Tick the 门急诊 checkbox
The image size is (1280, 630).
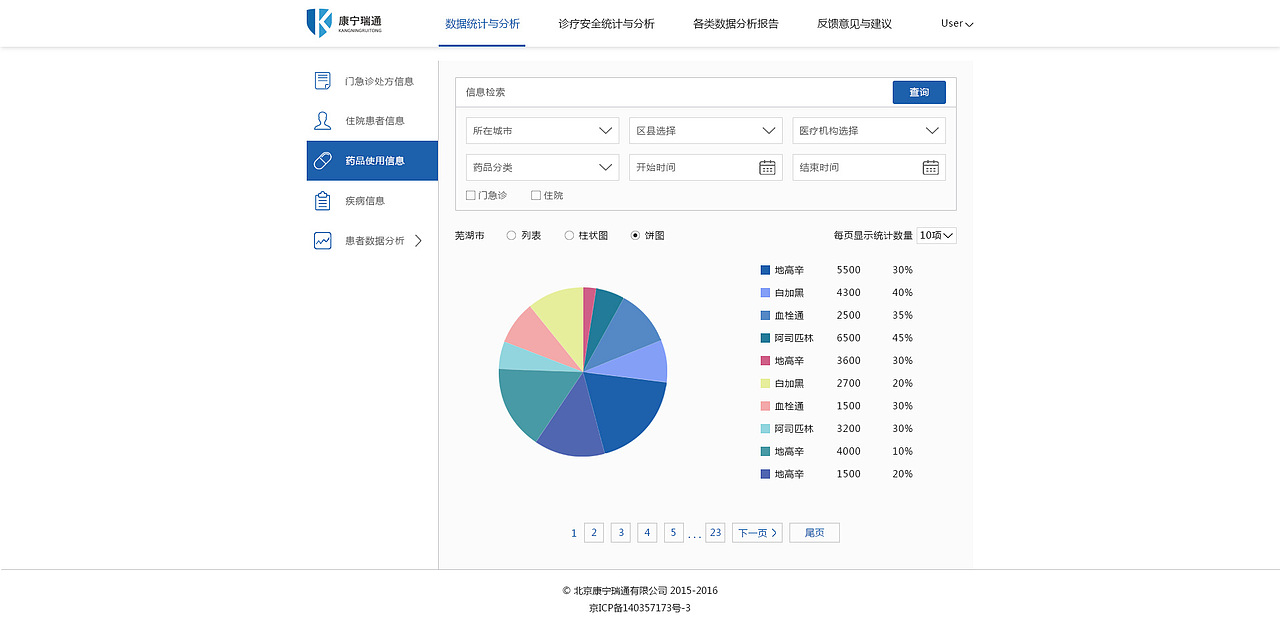(x=471, y=196)
